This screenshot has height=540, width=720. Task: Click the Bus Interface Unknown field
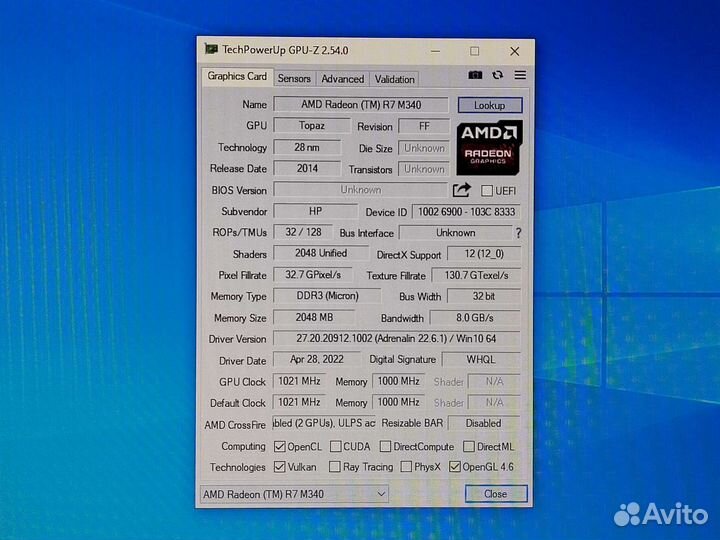pos(456,233)
